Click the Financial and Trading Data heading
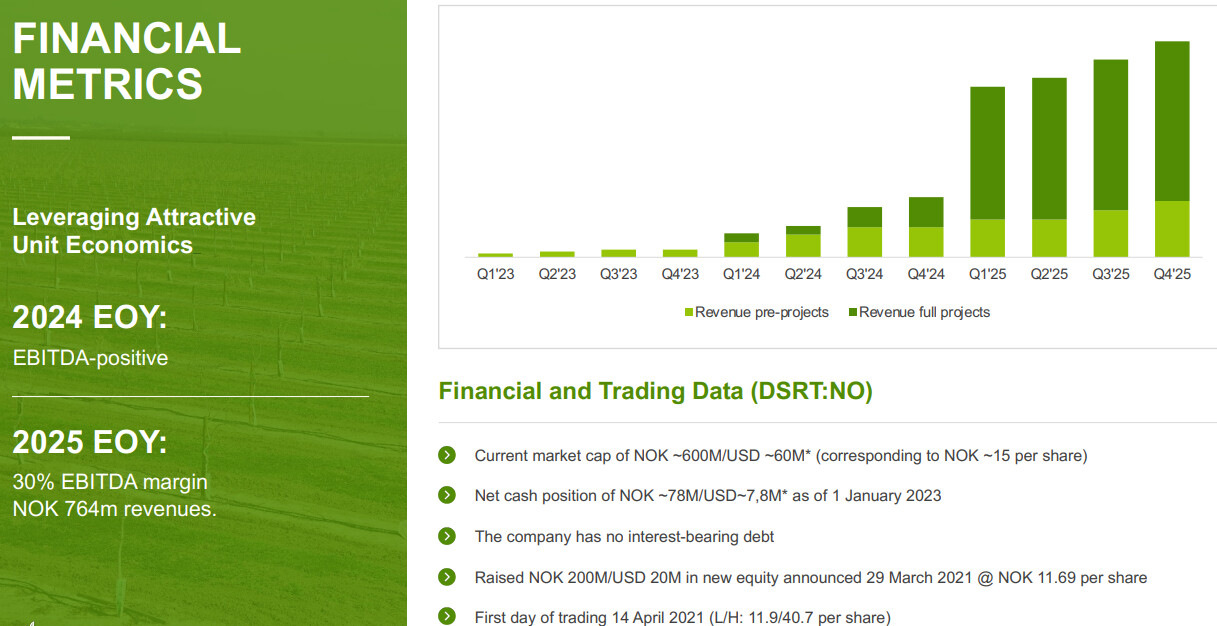The width and height of the screenshot is (1217, 626). point(656,391)
